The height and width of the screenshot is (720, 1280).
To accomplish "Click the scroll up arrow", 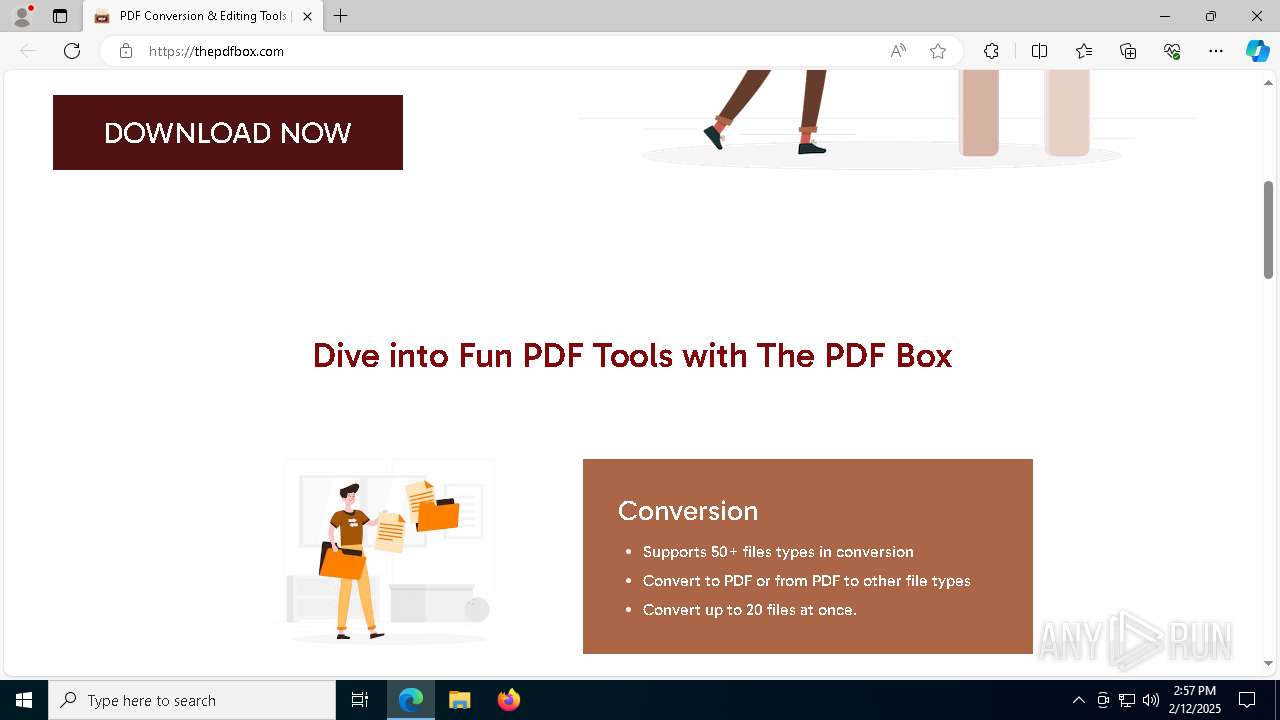I will [x=1268, y=83].
